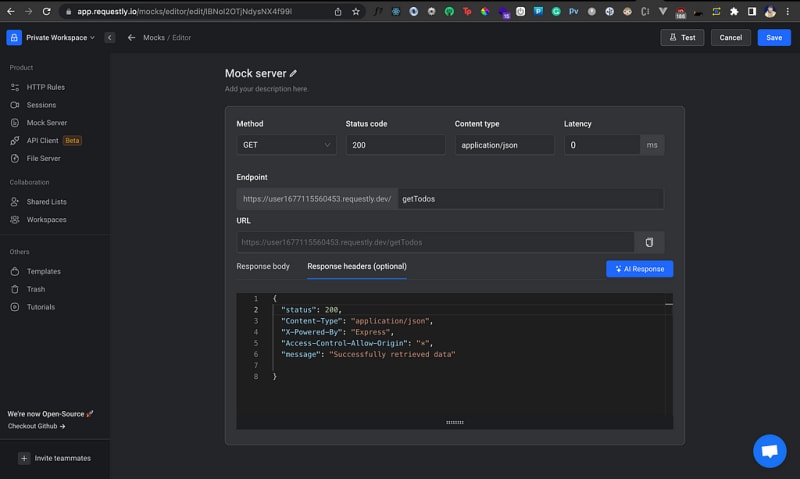
Task: Click Add your description here text
Action: tap(266, 89)
